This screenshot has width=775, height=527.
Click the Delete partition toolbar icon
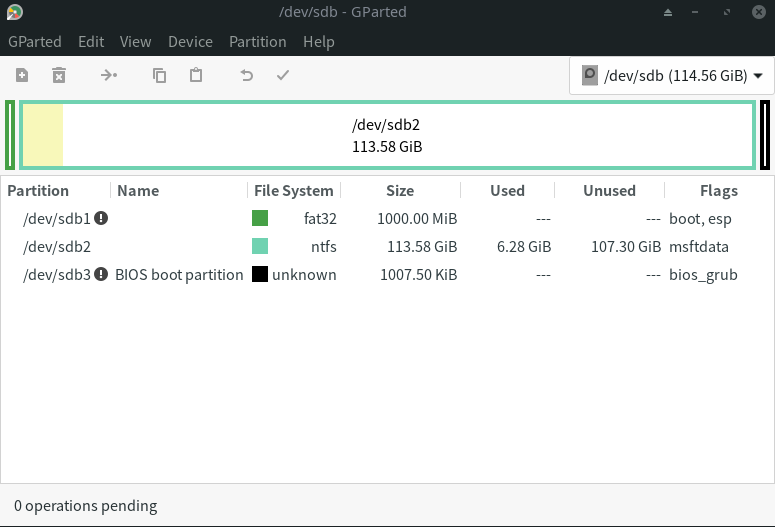click(x=59, y=75)
